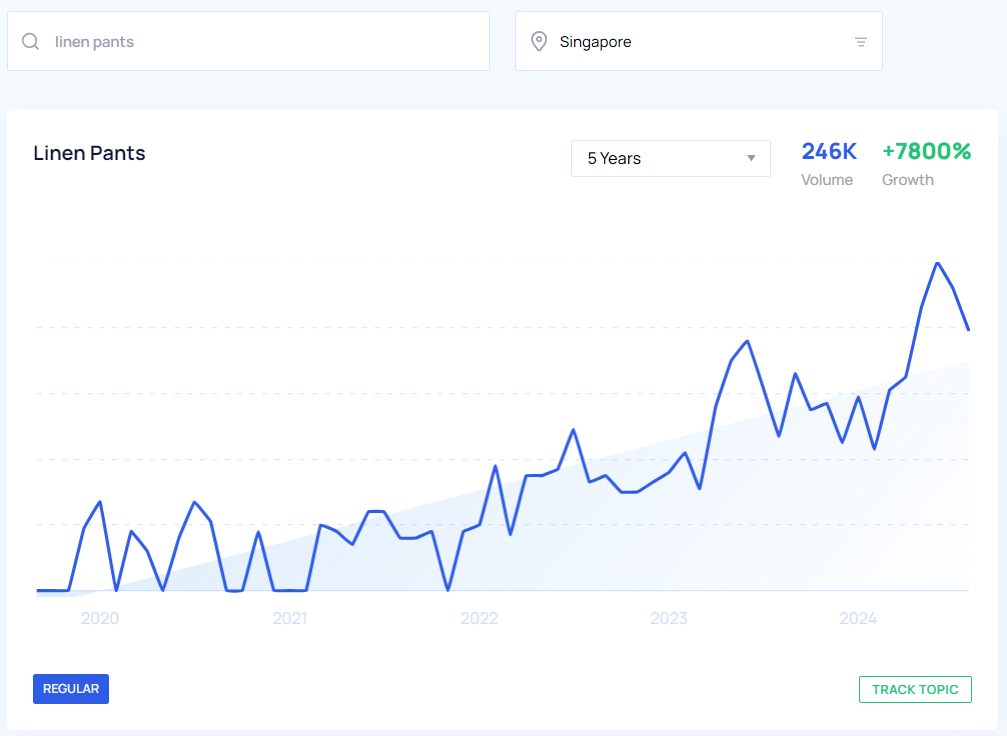Click the highest peak of the trend line
The image size is (1007, 736).
click(x=937, y=264)
